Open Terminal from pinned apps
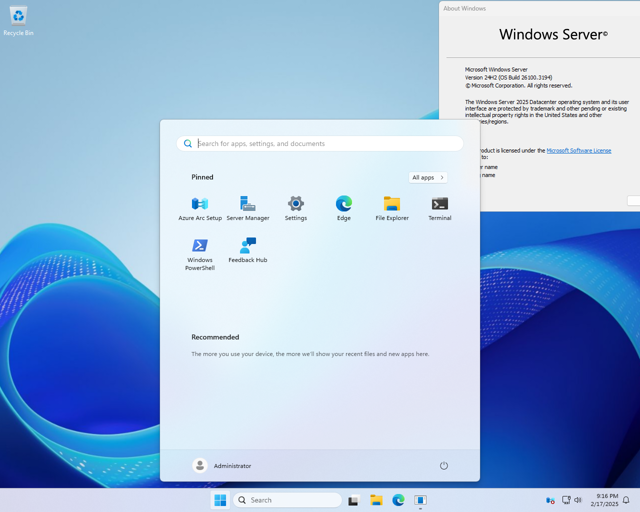Viewport: 640px width, 512px height. [440, 208]
